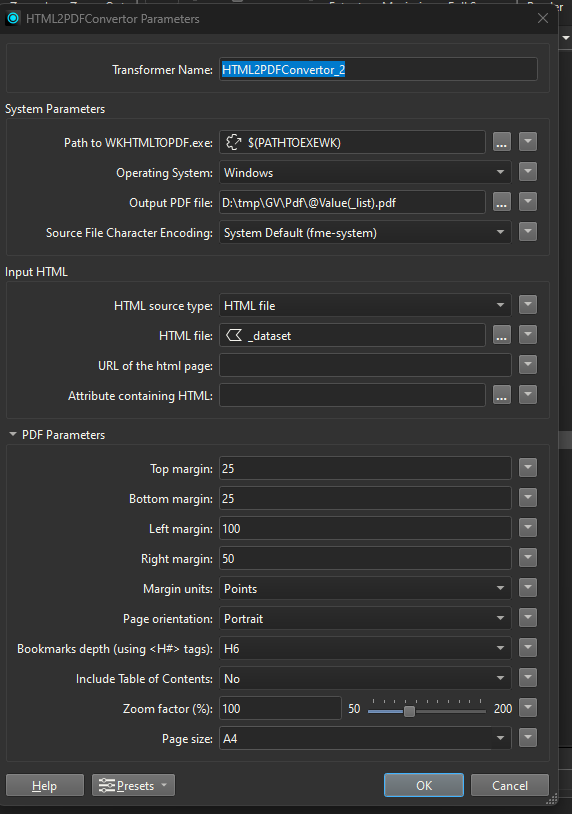
Task: Open the arrow menu next to Top margin
Action: (528, 468)
